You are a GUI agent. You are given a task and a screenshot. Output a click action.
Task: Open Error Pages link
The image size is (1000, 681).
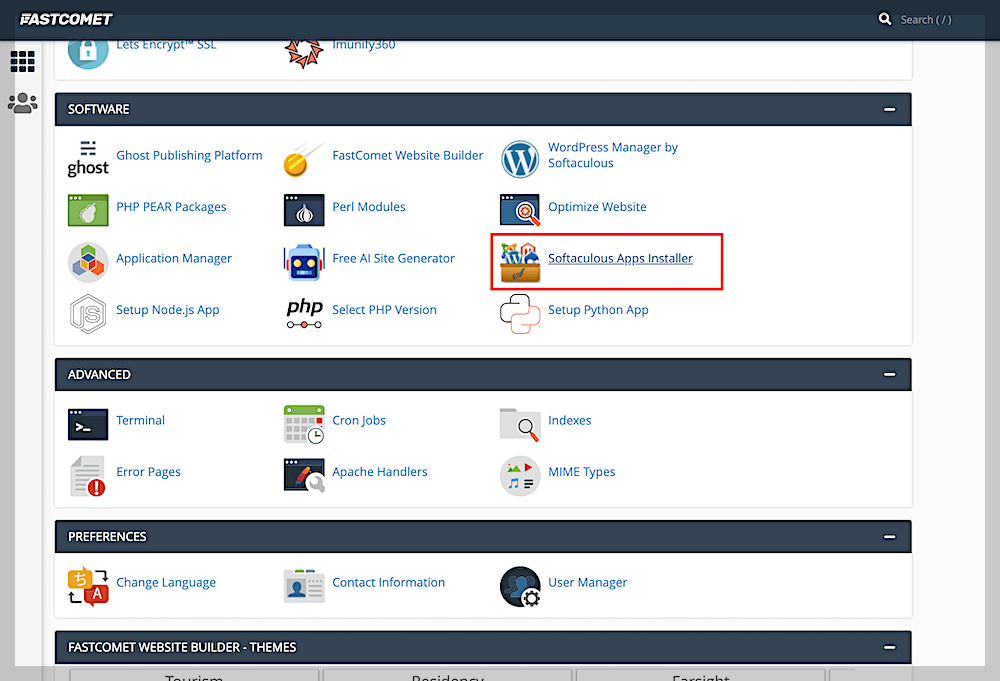pos(148,472)
